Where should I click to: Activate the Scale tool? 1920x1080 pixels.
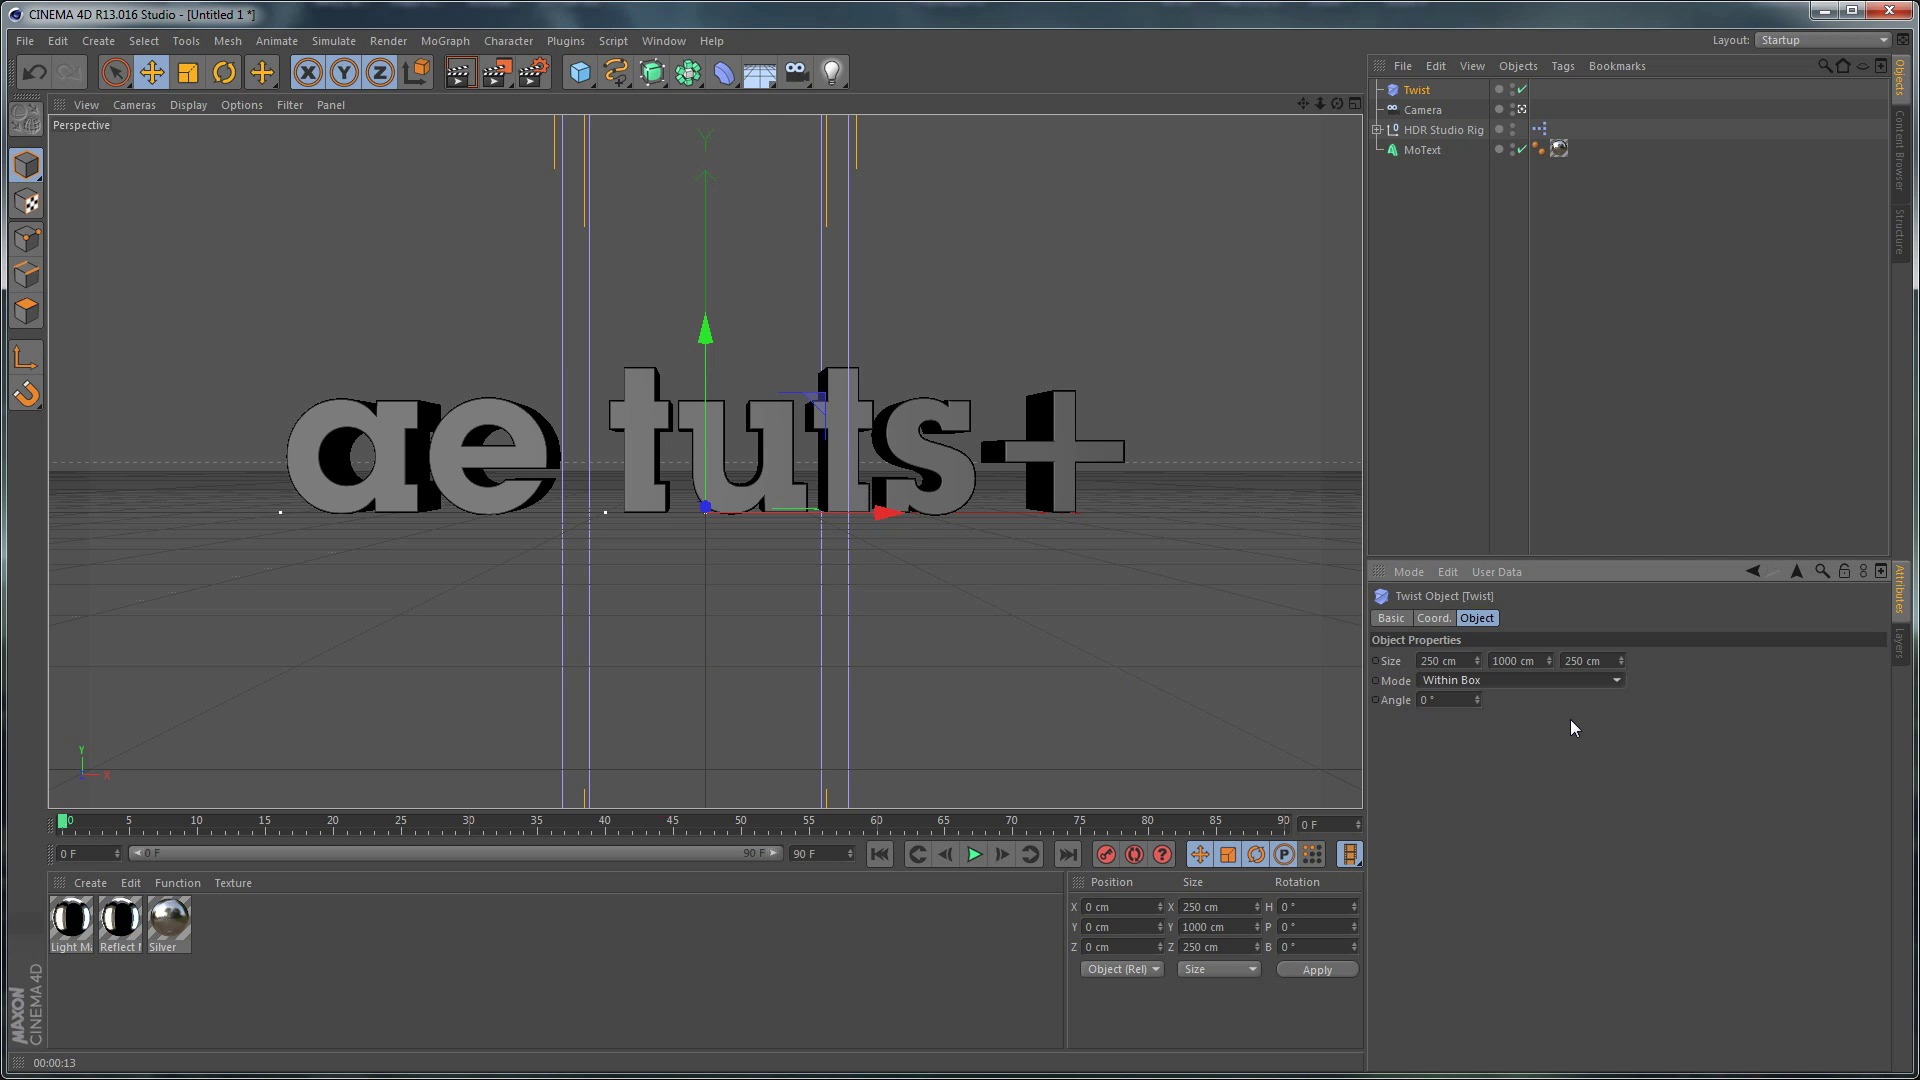coord(188,72)
